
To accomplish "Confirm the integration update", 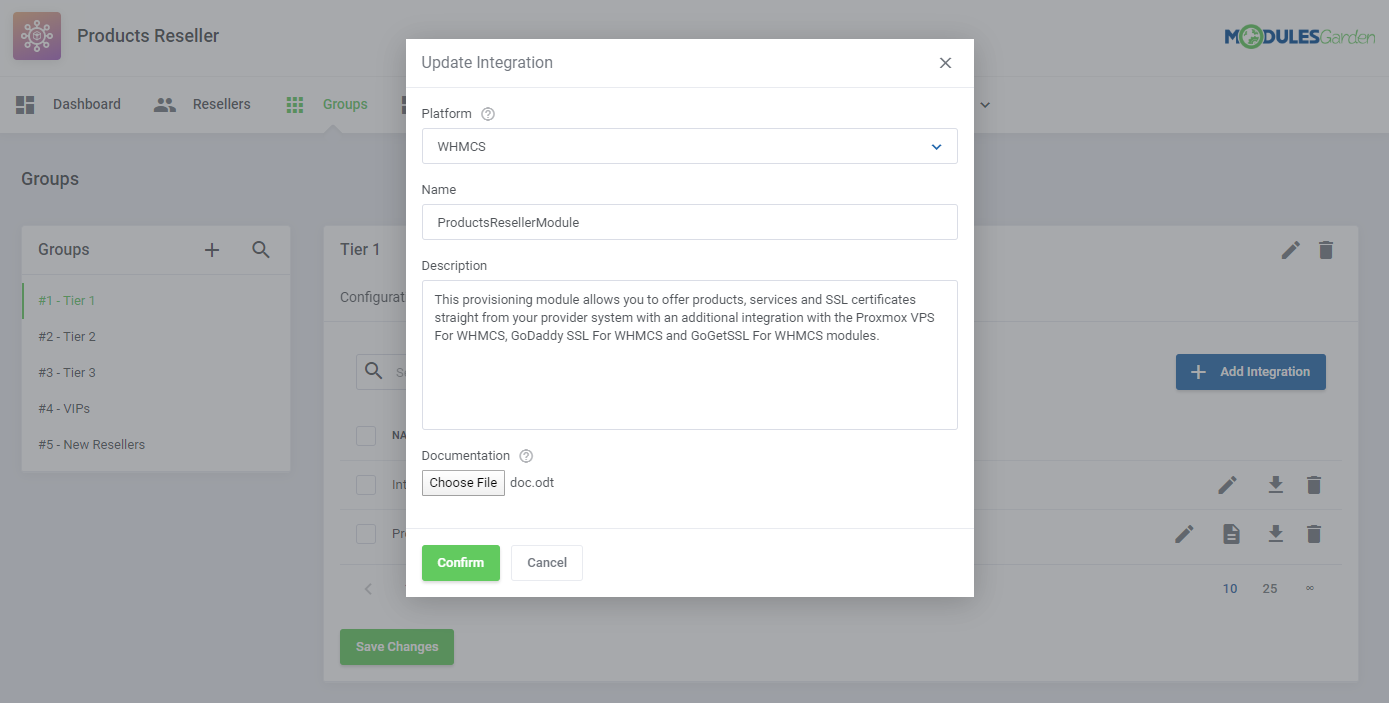I will 461,563.
